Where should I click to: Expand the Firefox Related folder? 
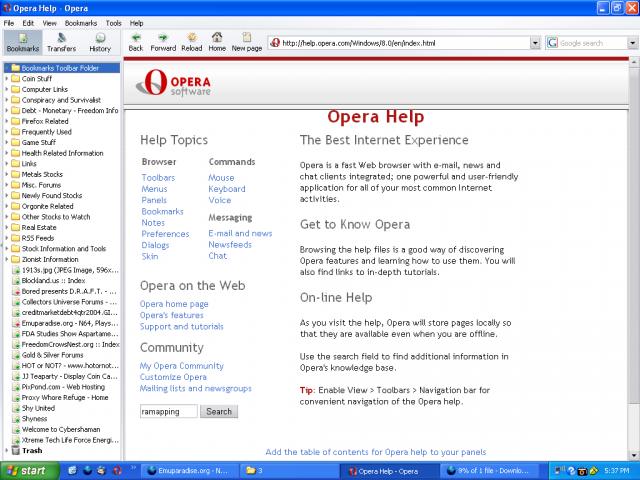(x=7, y=121)
